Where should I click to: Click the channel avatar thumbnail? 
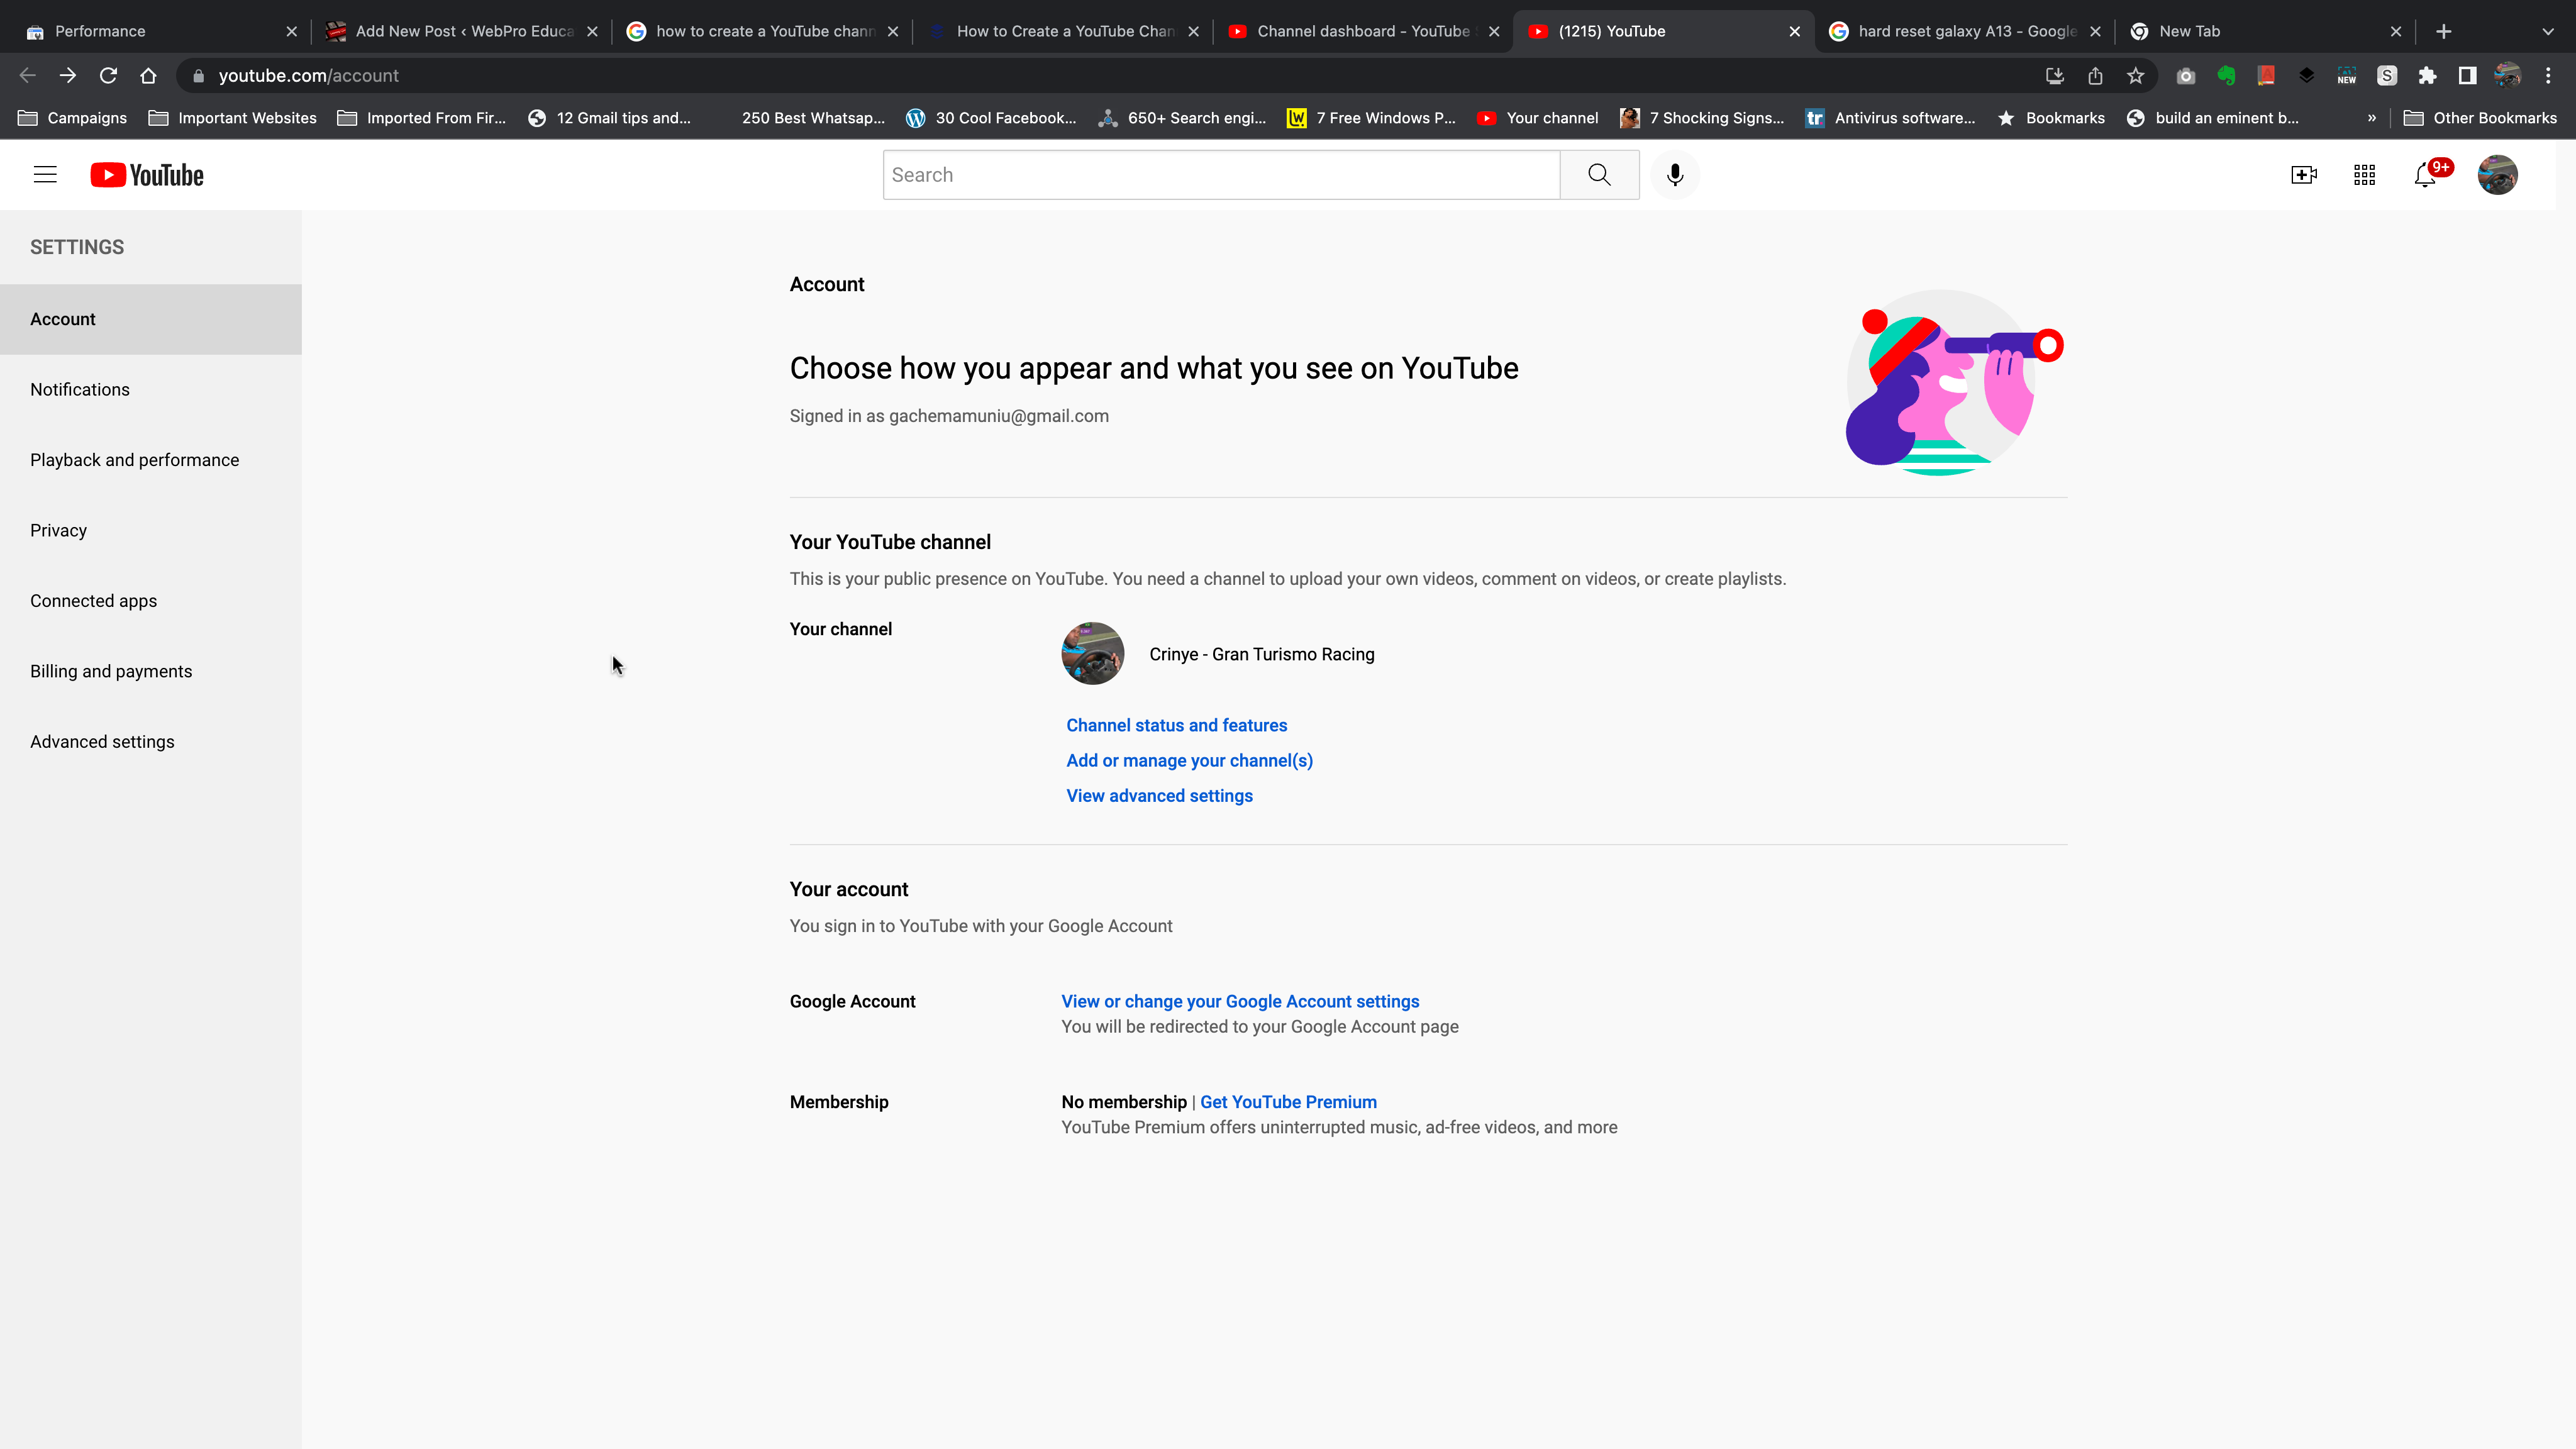pos(1092,654)
